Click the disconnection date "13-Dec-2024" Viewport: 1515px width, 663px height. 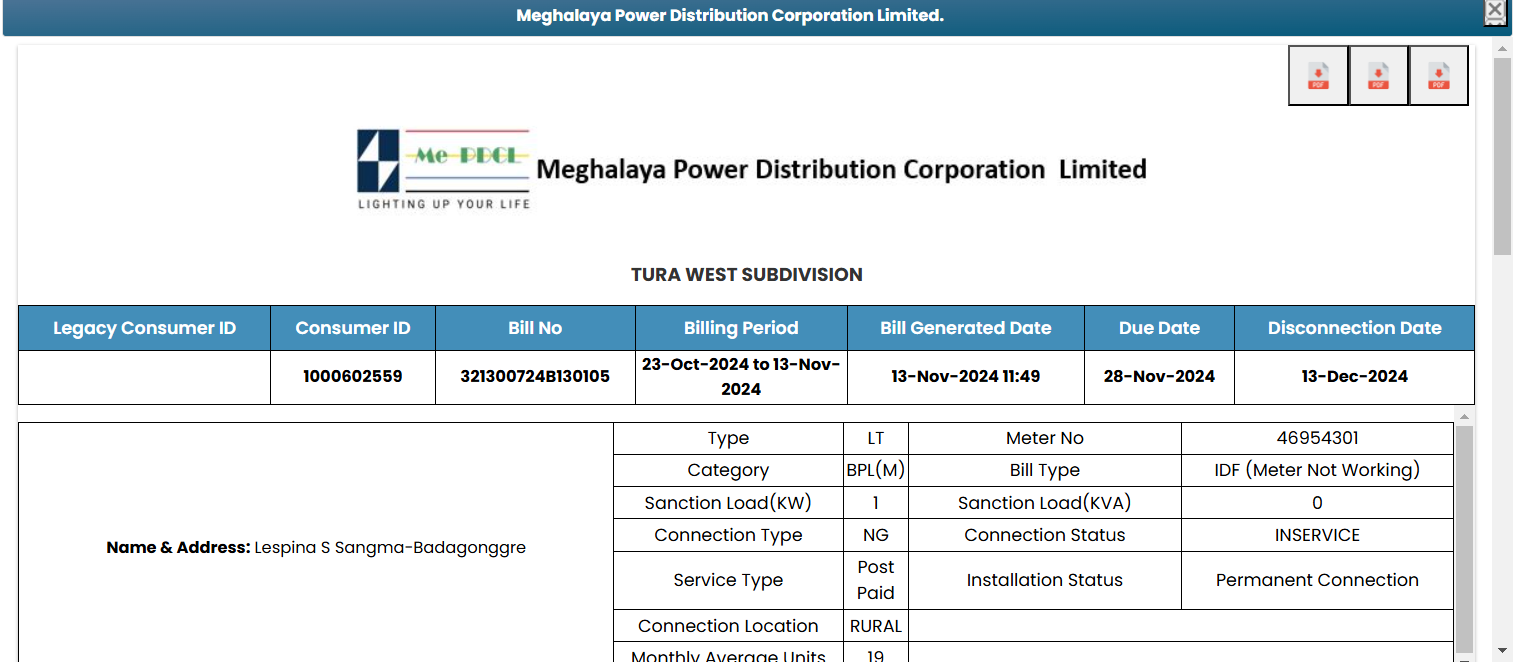pos(1355,377)
